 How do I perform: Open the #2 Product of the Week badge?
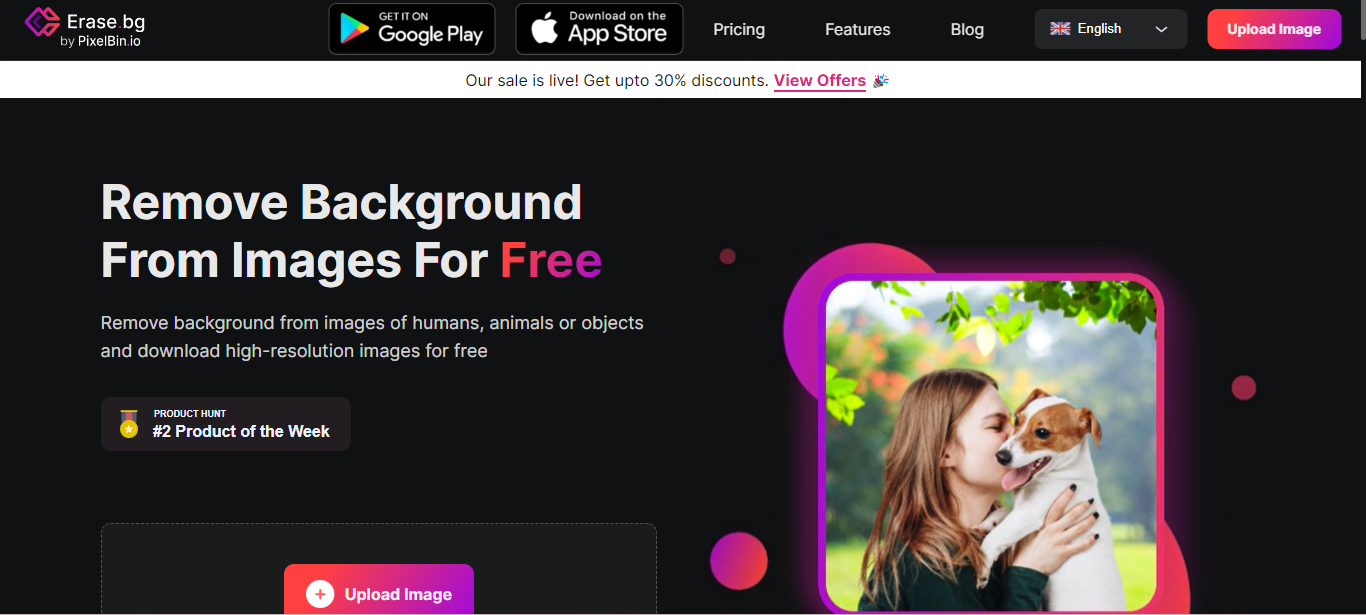click(x=226, y=424)
